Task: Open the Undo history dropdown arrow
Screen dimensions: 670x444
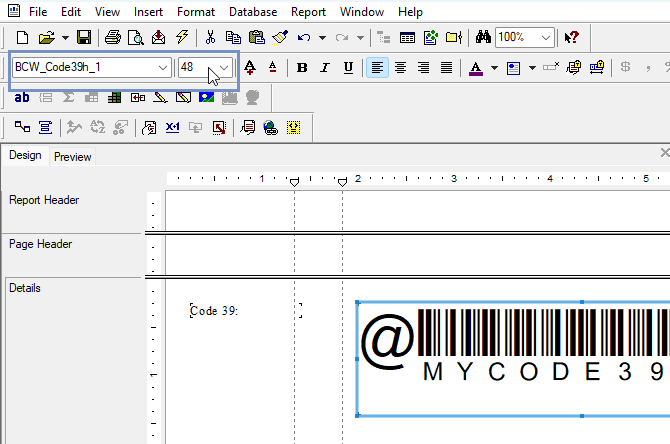Action: 323,38
